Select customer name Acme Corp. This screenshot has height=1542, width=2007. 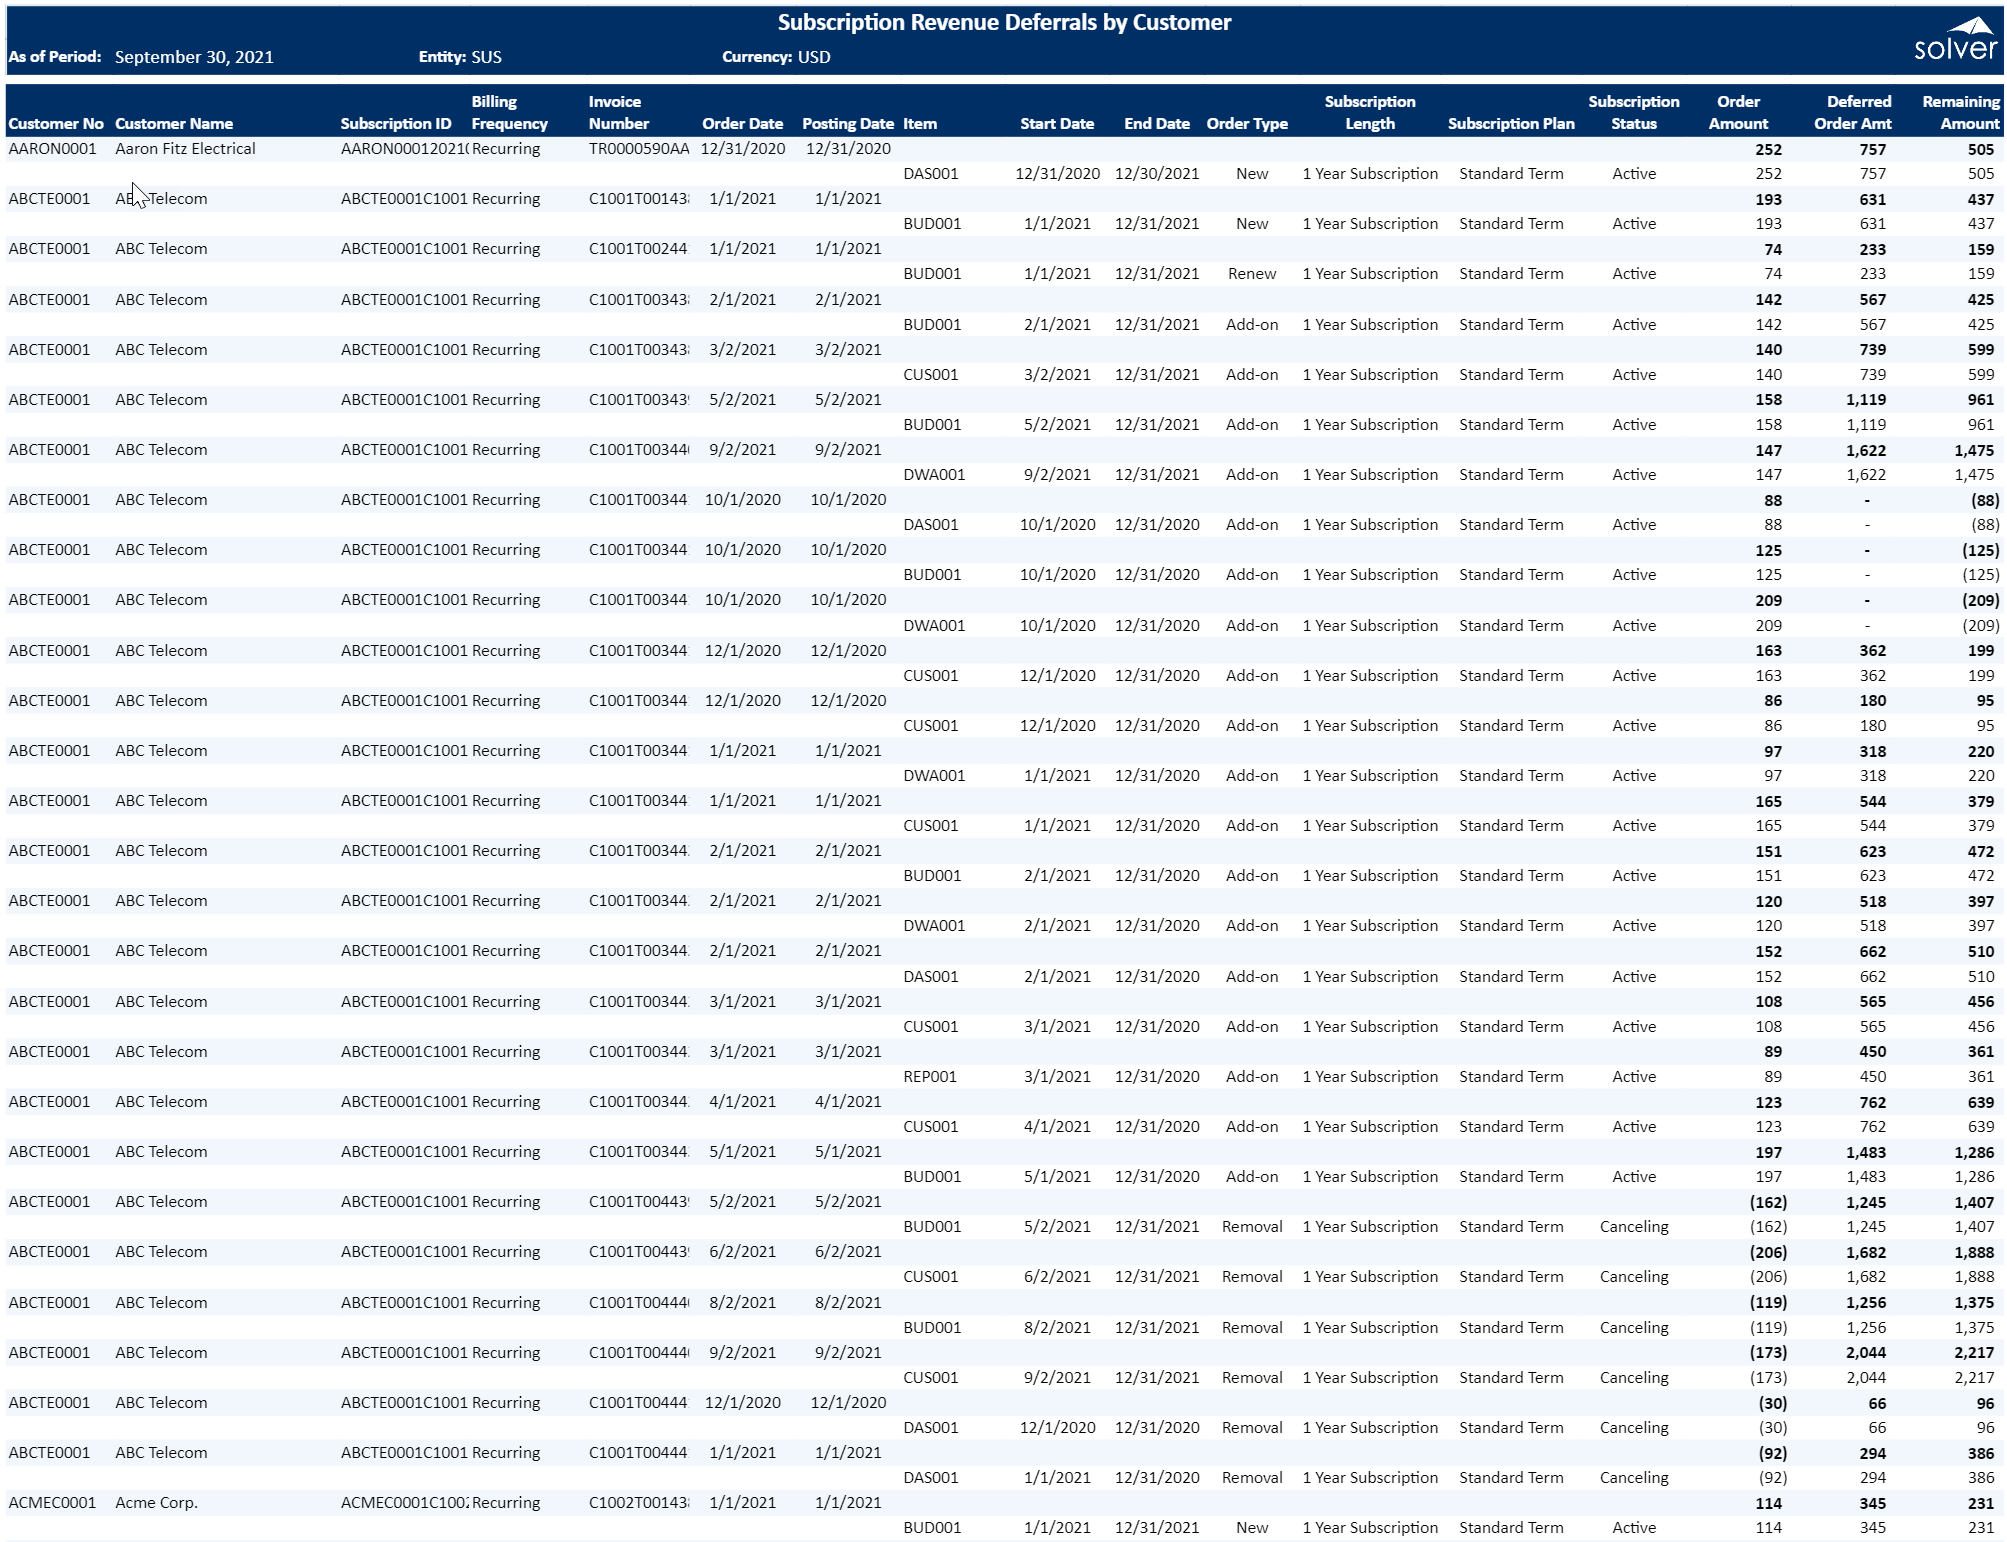click(x=156, y=1503)
